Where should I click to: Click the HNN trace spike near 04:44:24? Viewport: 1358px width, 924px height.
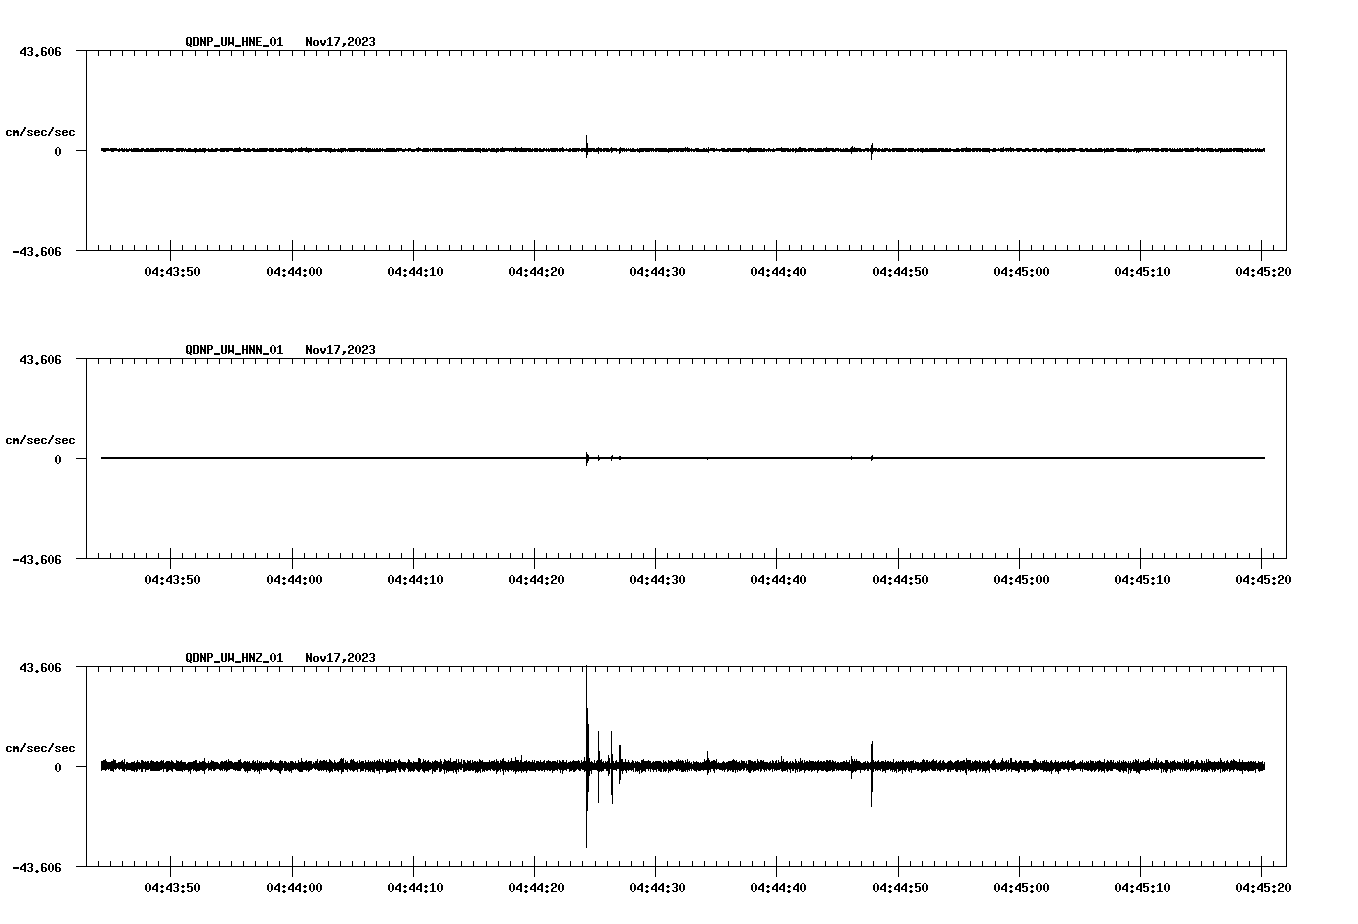tap(587, 458)
